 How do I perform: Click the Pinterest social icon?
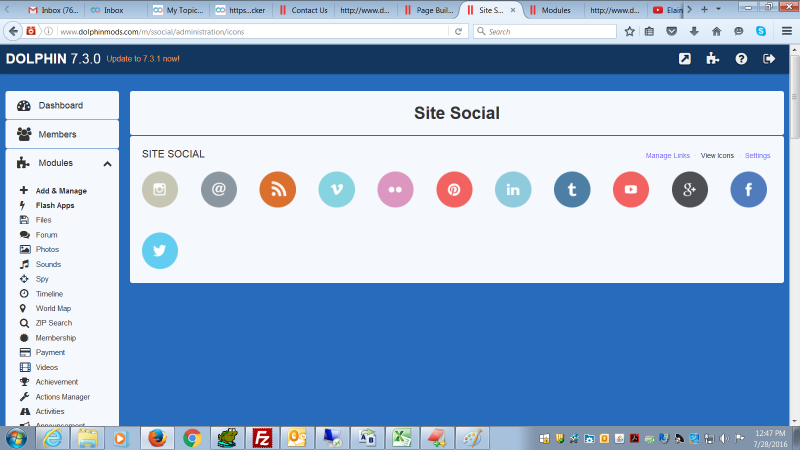tap(454, 189)
